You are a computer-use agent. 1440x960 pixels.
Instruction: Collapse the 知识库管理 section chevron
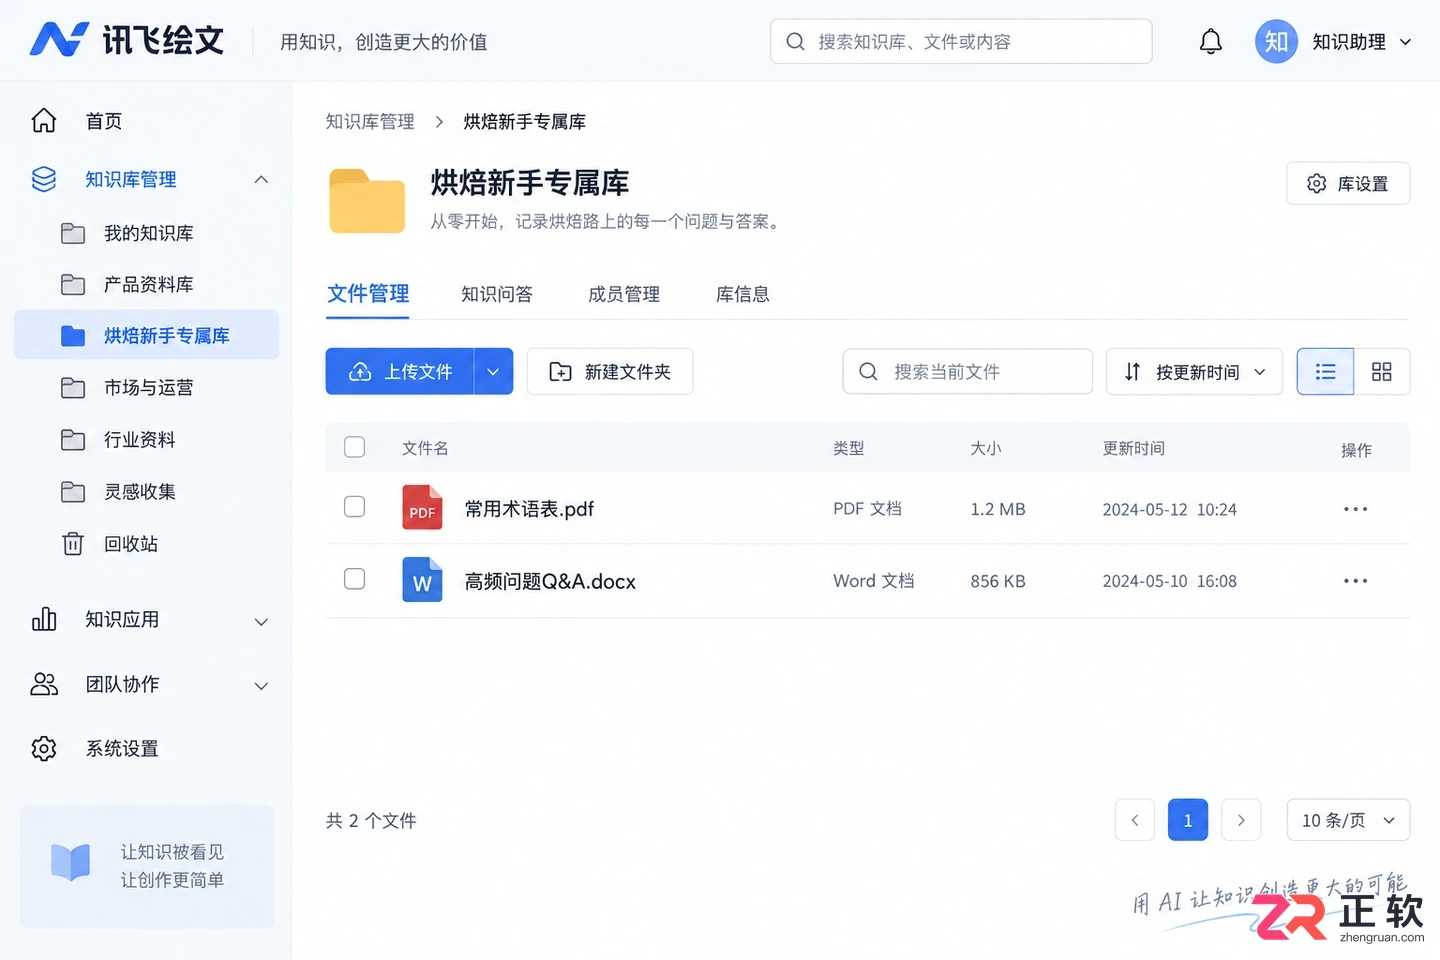point(261,180)
